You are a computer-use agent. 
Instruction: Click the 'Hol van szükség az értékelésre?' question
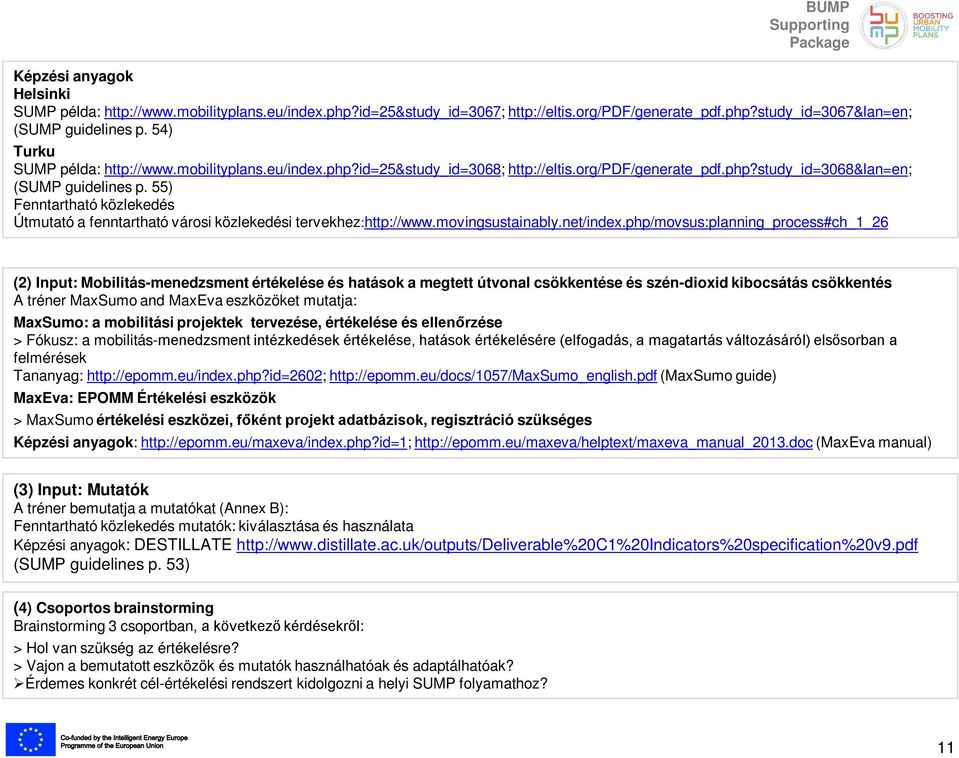click(126, 648)
